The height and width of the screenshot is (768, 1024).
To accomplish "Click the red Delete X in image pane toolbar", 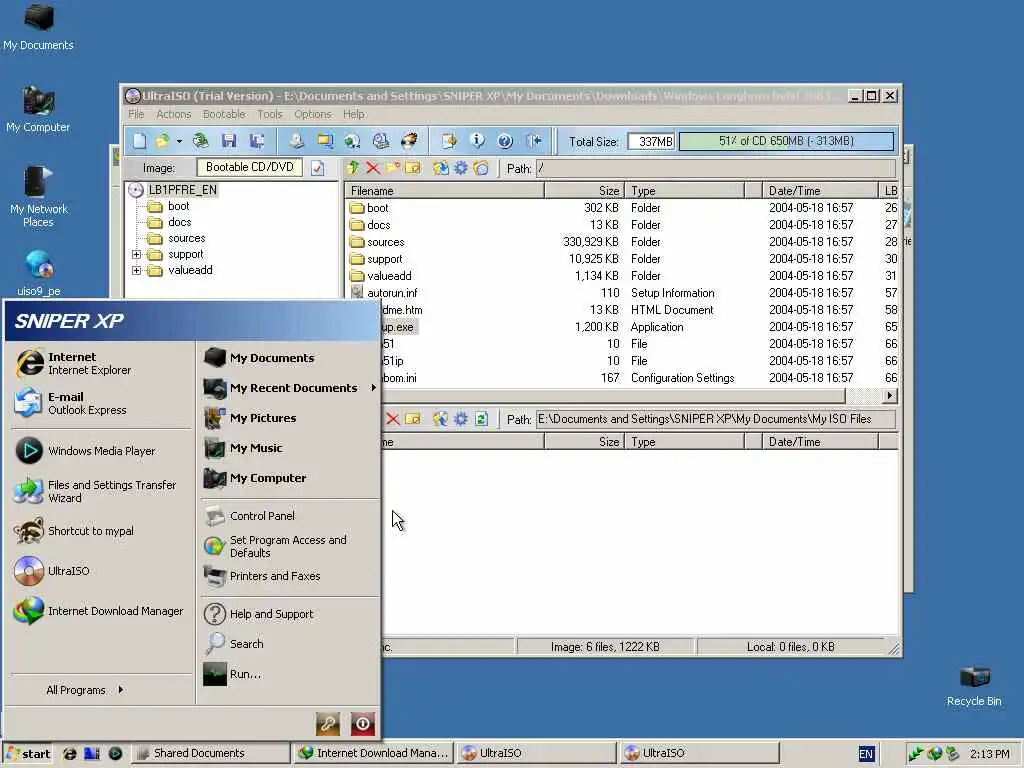I will [x=373, y=168].
